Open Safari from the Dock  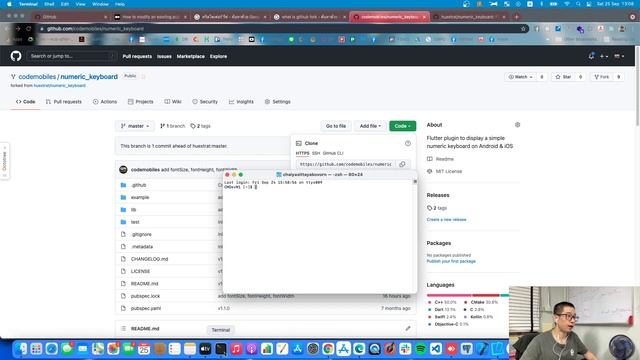click(x=51, y=349)
